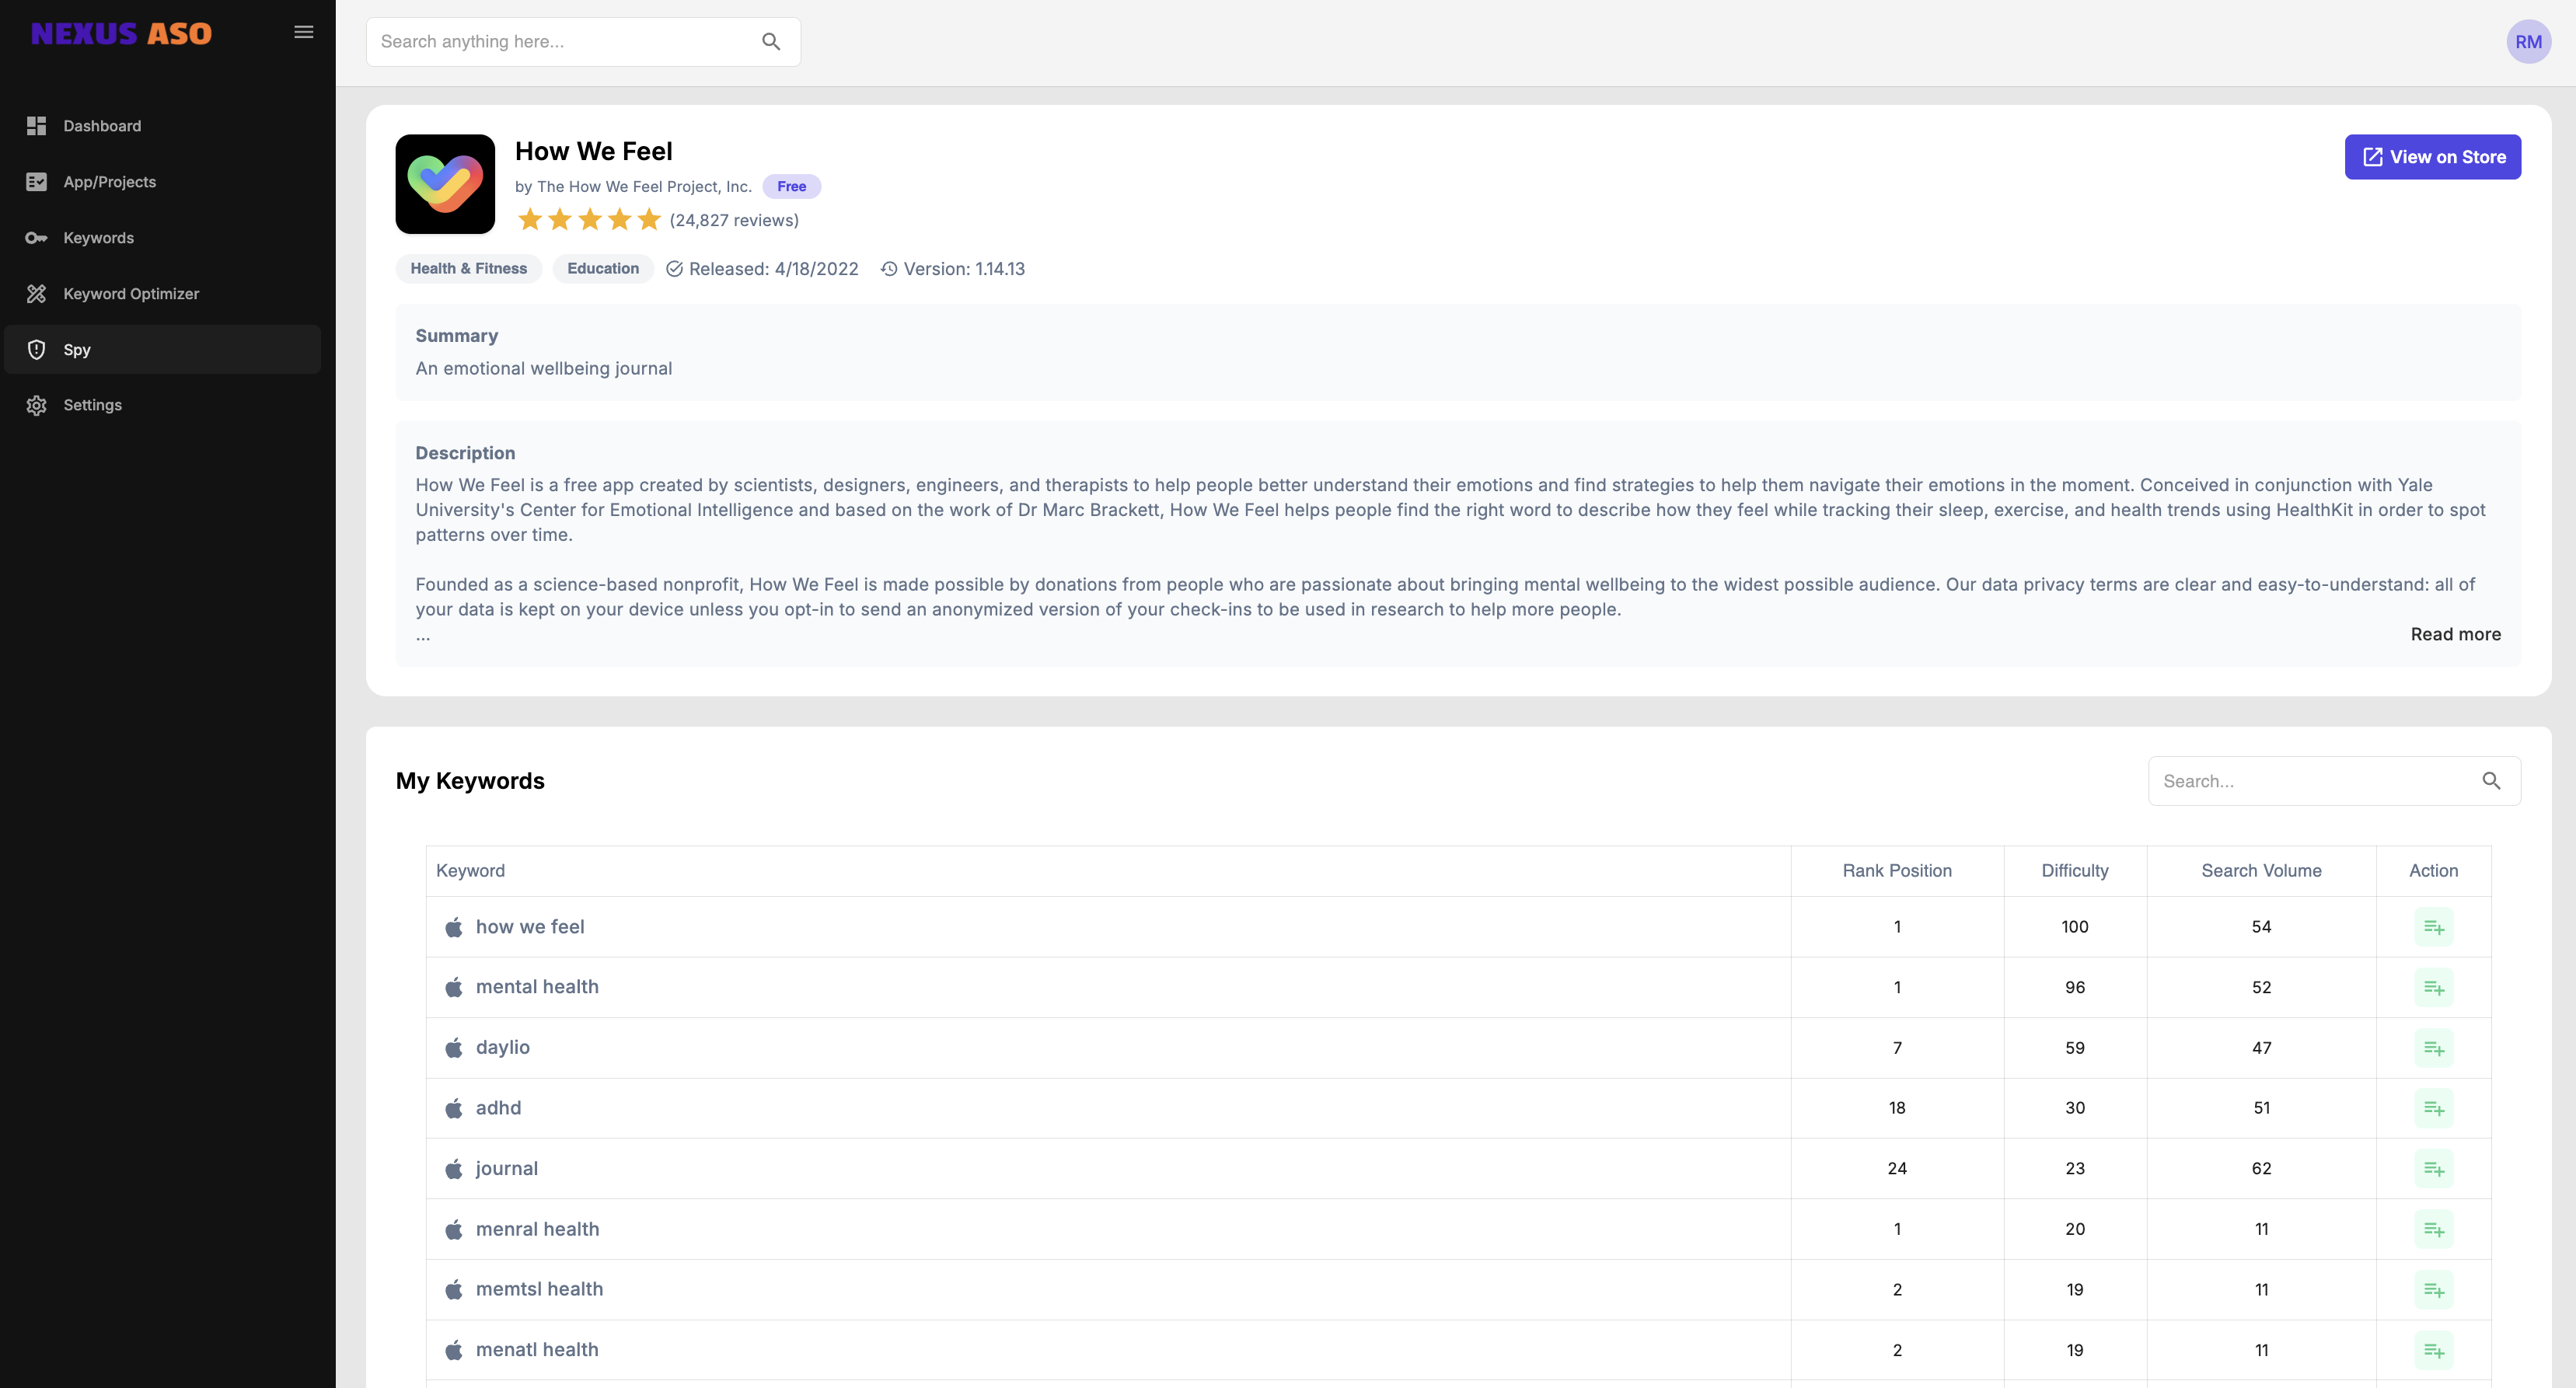The height and width of the screenshot is (1388, 2576).
Task: Add 'adhd' keyword via action icon
Action: point(2432,1108)
